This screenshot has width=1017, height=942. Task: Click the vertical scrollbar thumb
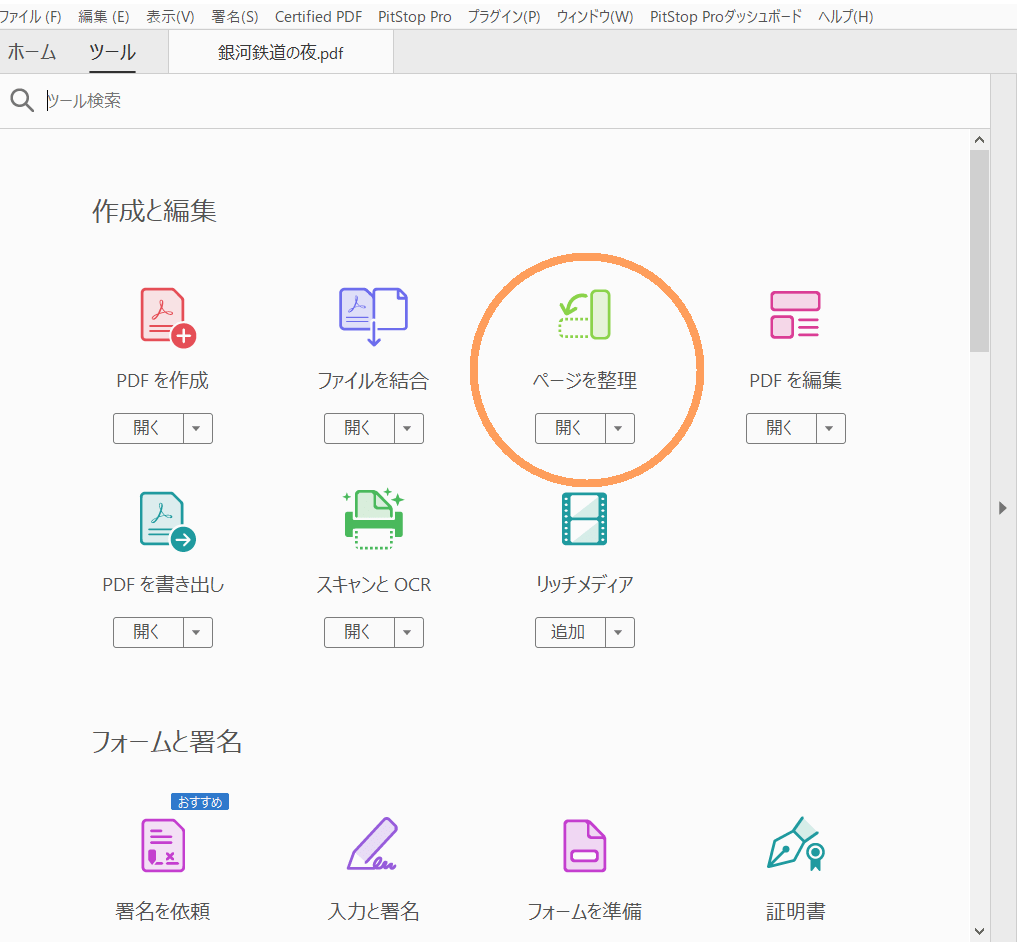point(979,251)
